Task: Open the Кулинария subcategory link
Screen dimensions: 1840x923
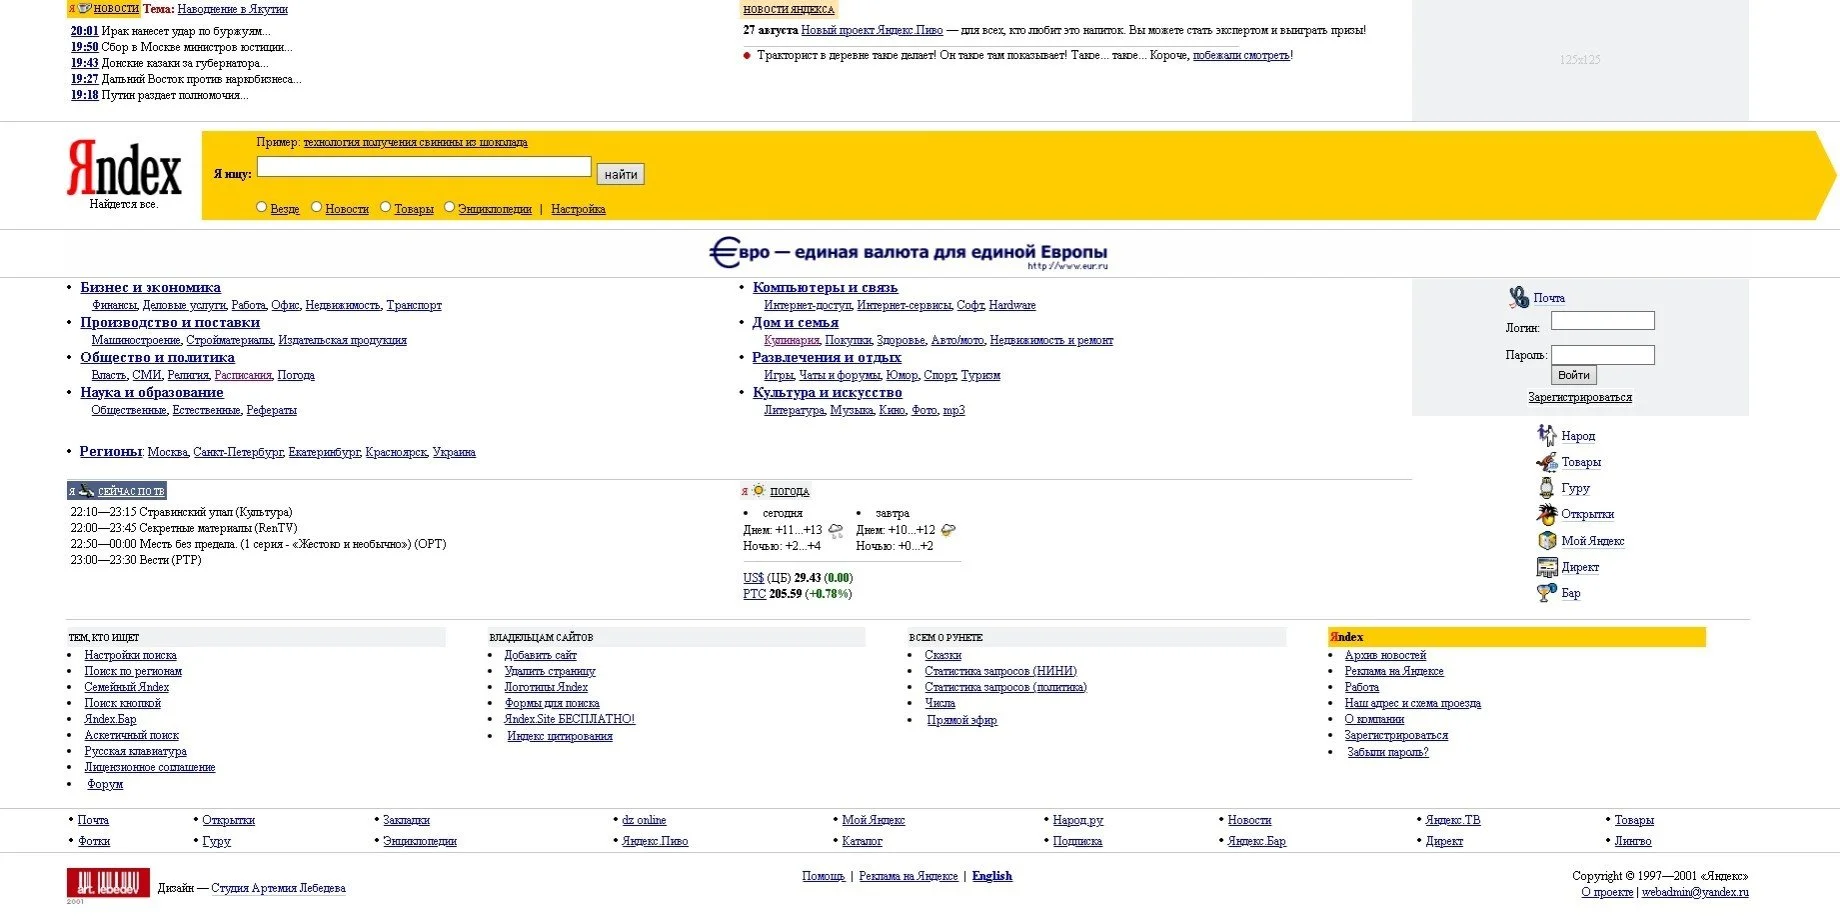Action: pos(791,340)
